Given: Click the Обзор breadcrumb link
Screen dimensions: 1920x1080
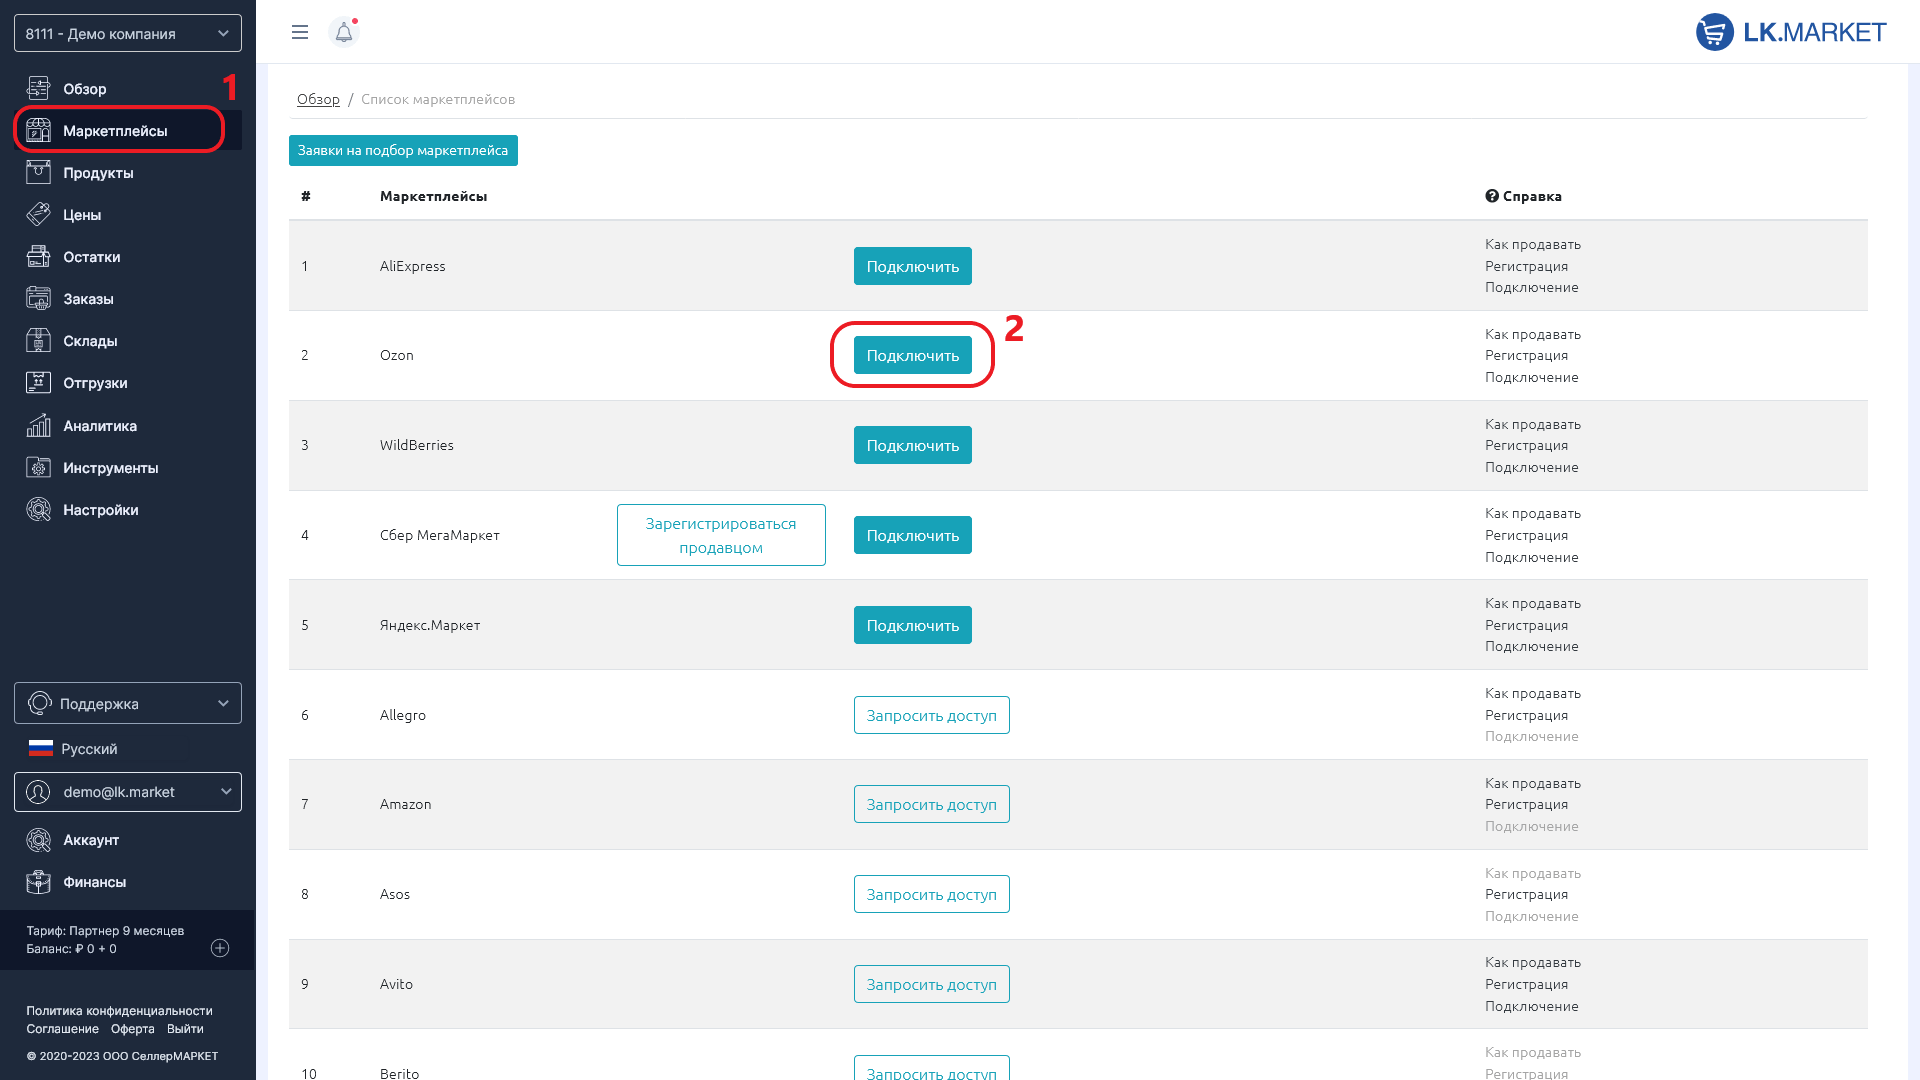Looking at the screenshot, I should (x=318, y=99).
